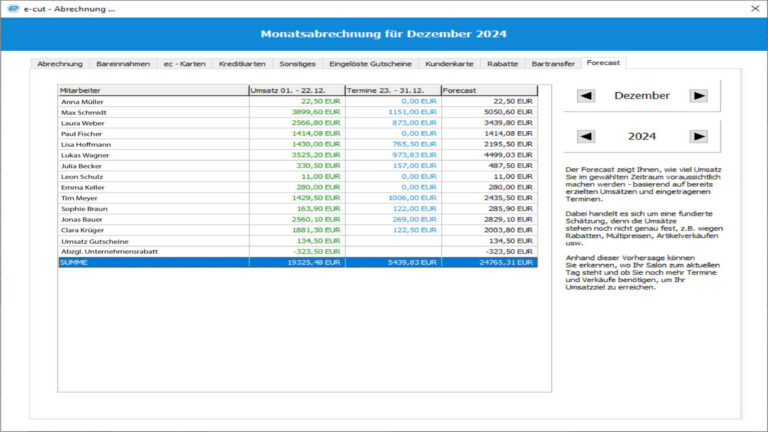Switch to the Rabatte tab
Screen dimensions: 768x432
click(503, 64)
